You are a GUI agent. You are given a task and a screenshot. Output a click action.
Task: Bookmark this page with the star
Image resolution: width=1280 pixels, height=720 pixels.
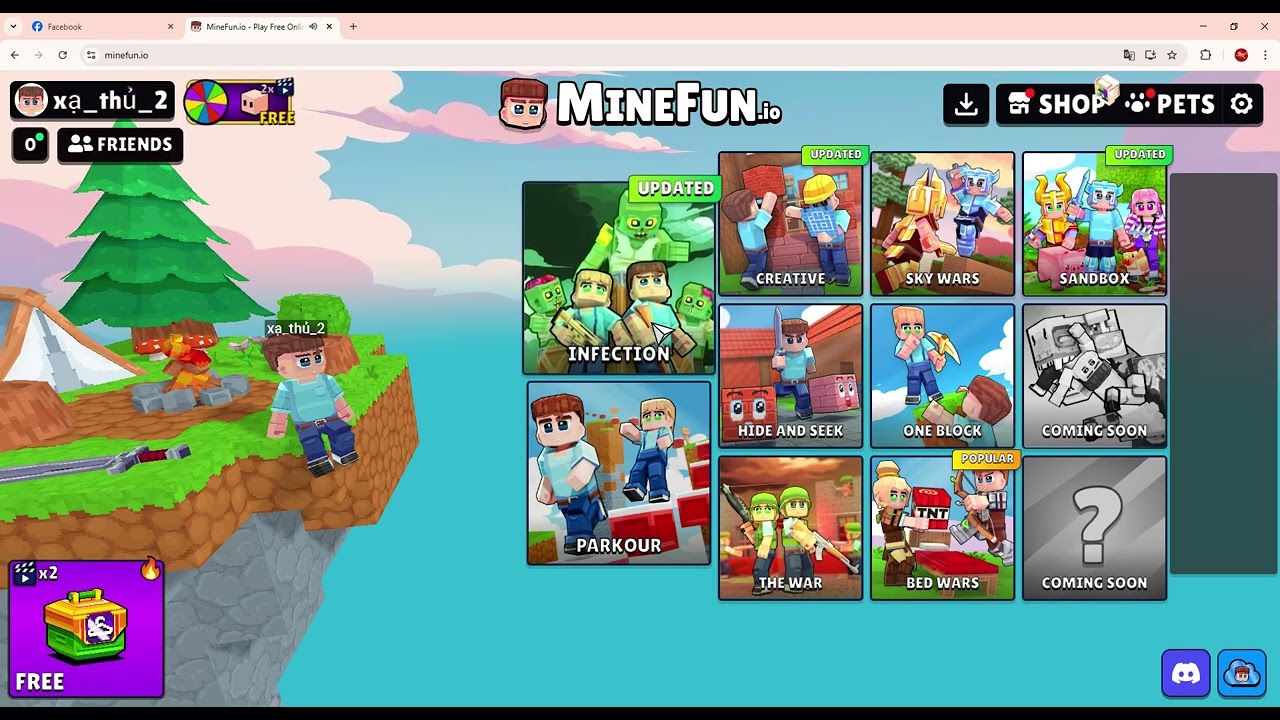point(1172,55)
